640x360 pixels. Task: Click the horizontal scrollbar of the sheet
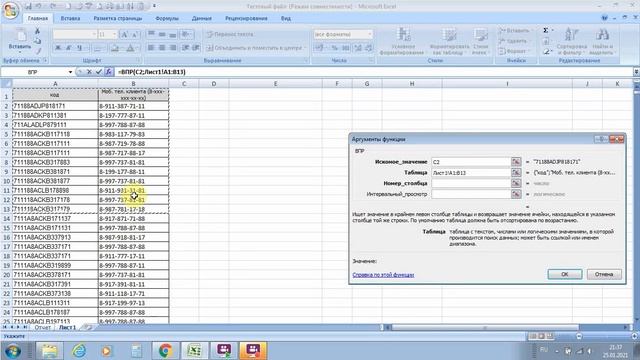(486, 327)
